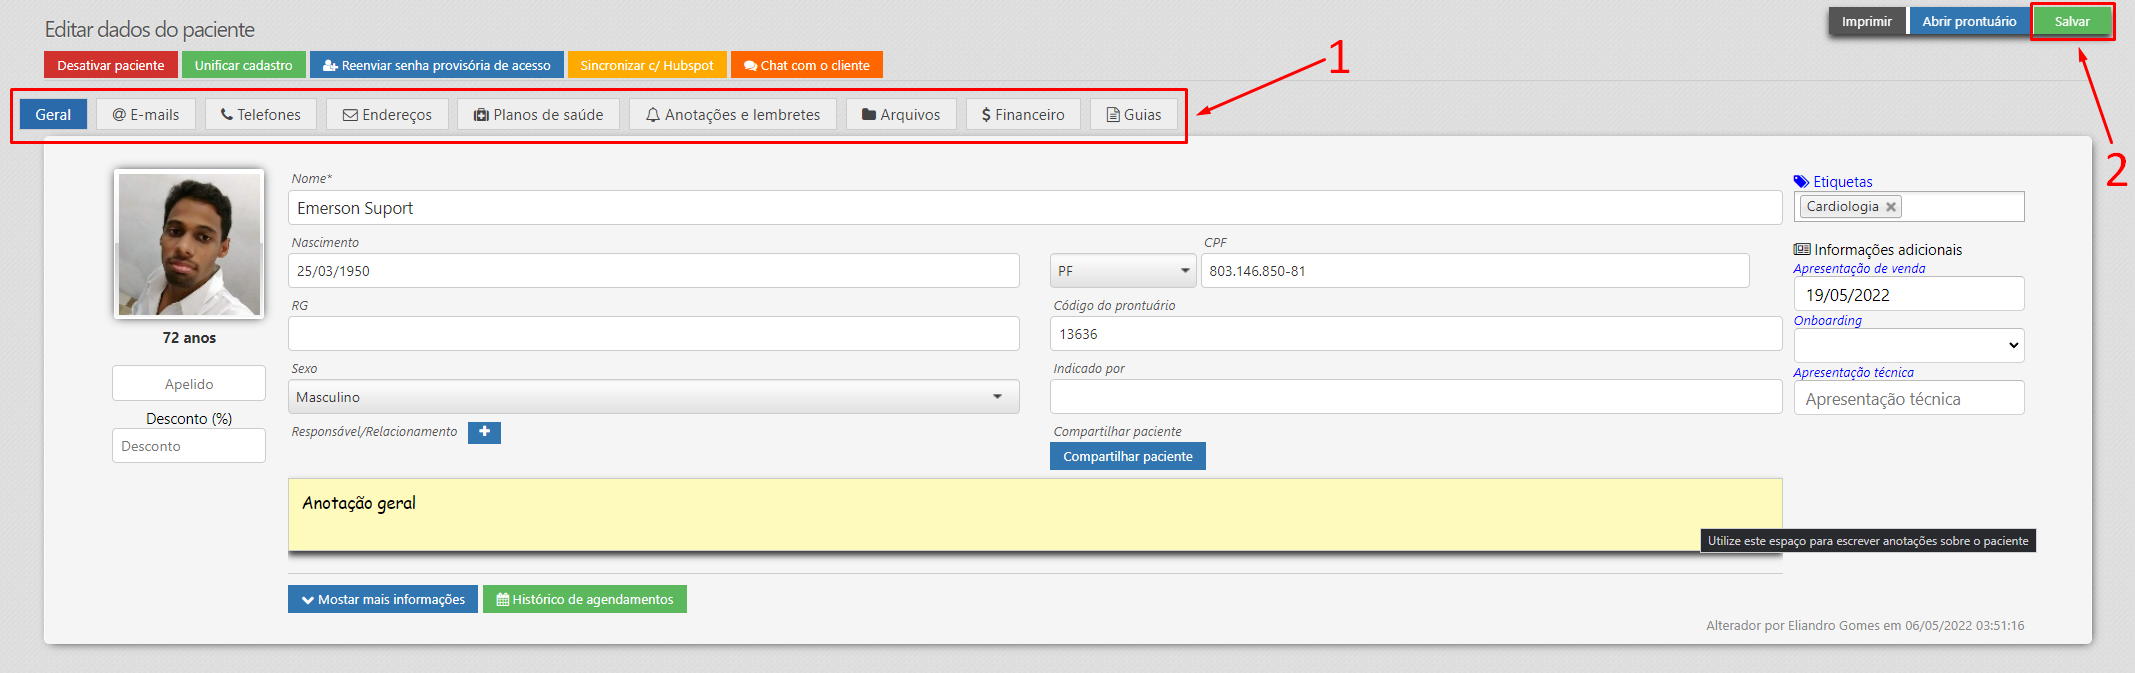Click the yellow Anotação geral note area
This screenshot has height=673, width=2135.
coord(1035,514)
